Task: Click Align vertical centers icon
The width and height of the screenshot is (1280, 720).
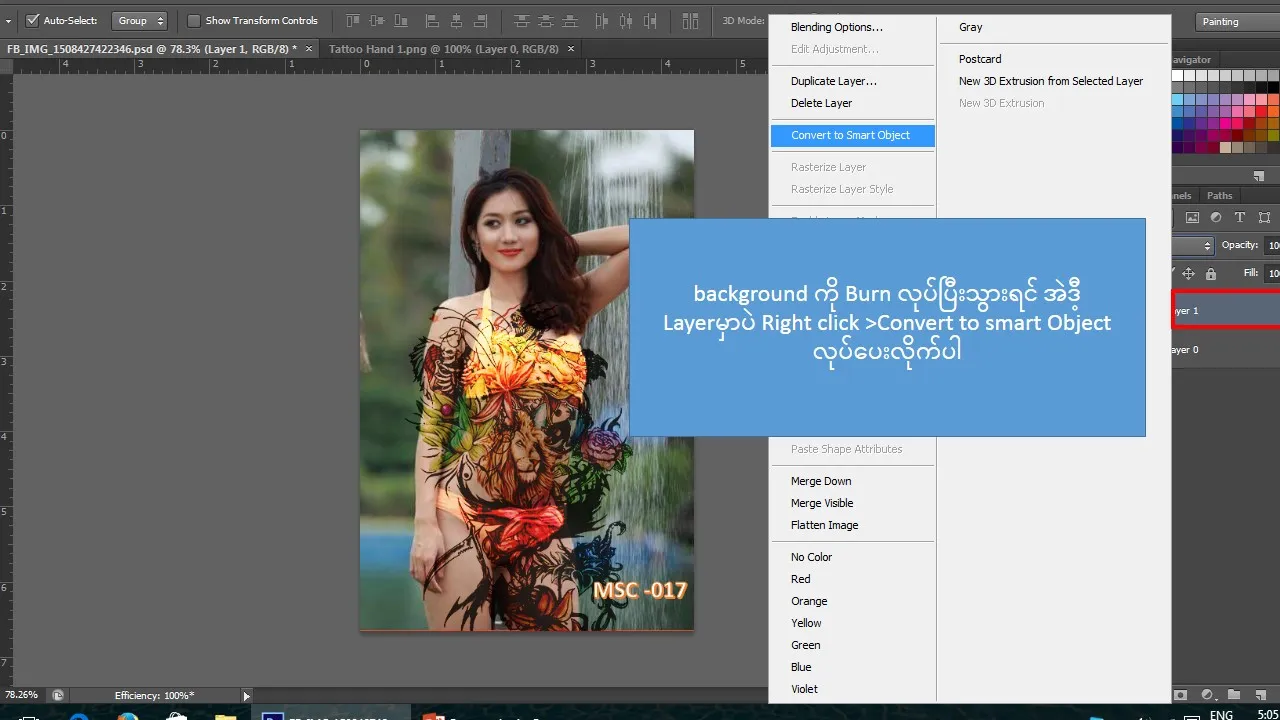Action: (x=378, y=20)
